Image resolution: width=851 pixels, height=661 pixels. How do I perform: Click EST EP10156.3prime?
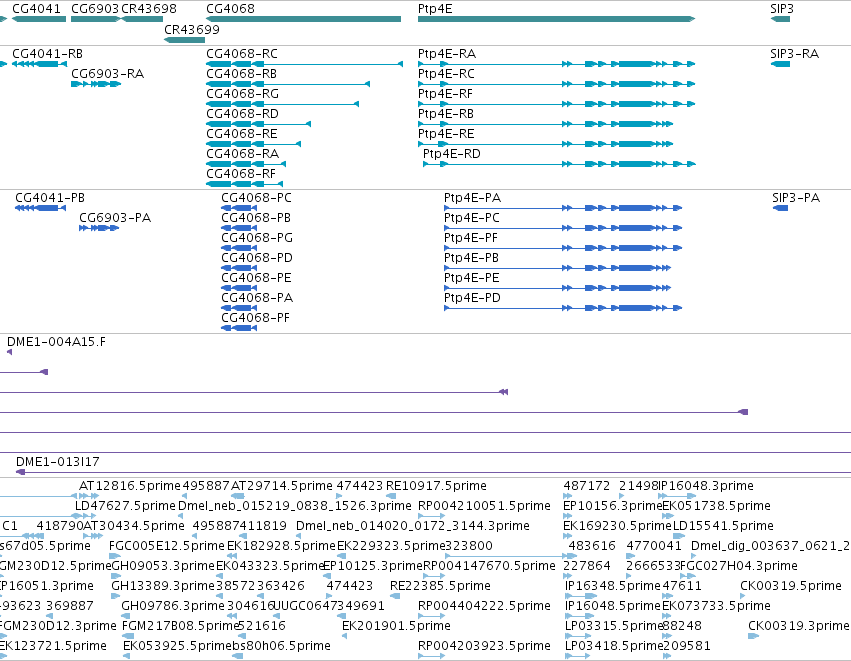pyautogui.click(x=612, y=506)
